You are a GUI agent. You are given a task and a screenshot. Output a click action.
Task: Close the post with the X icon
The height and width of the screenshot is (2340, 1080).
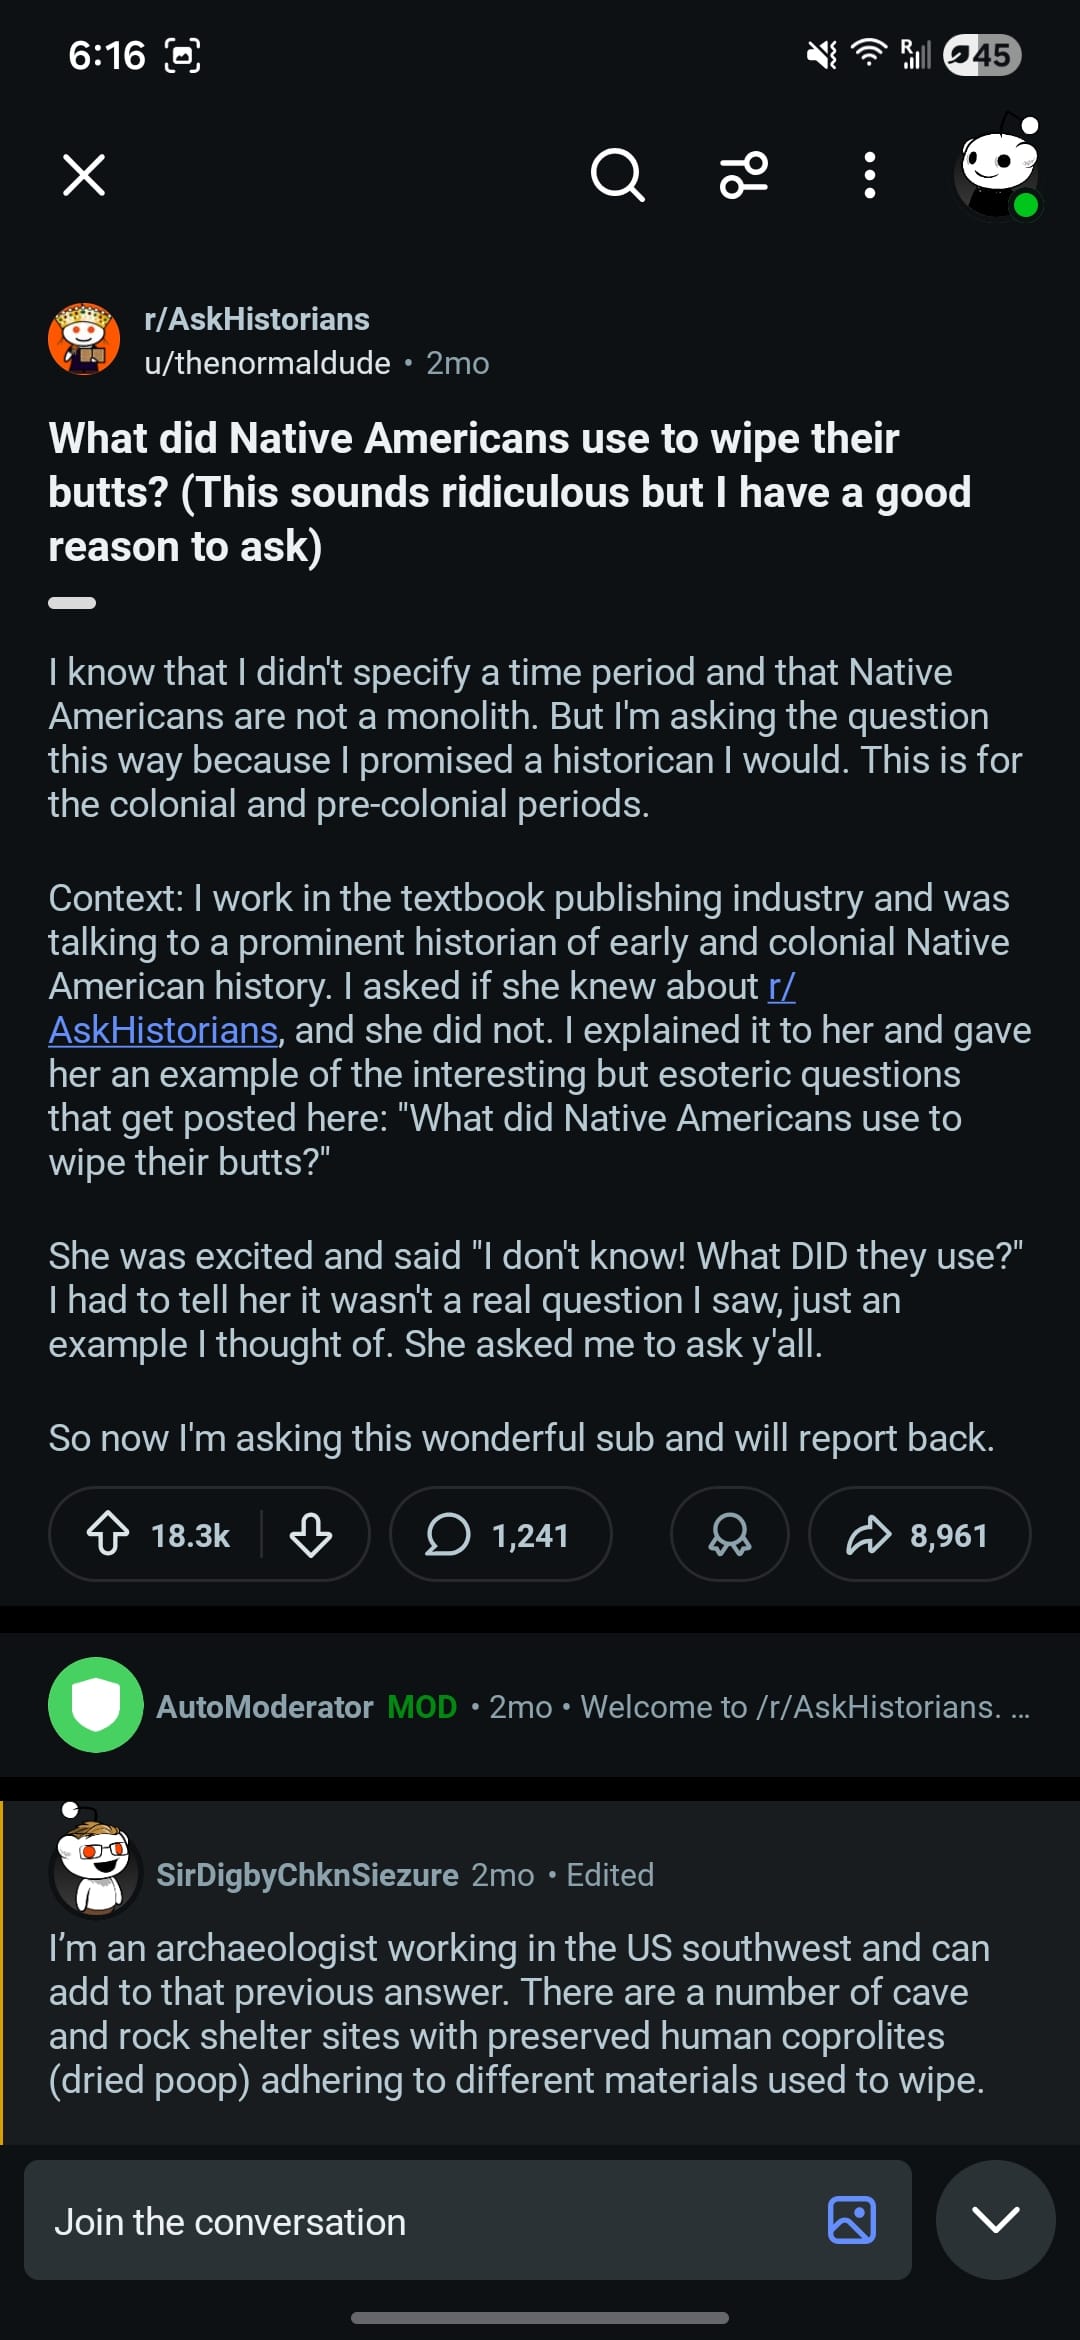[84, 175]
